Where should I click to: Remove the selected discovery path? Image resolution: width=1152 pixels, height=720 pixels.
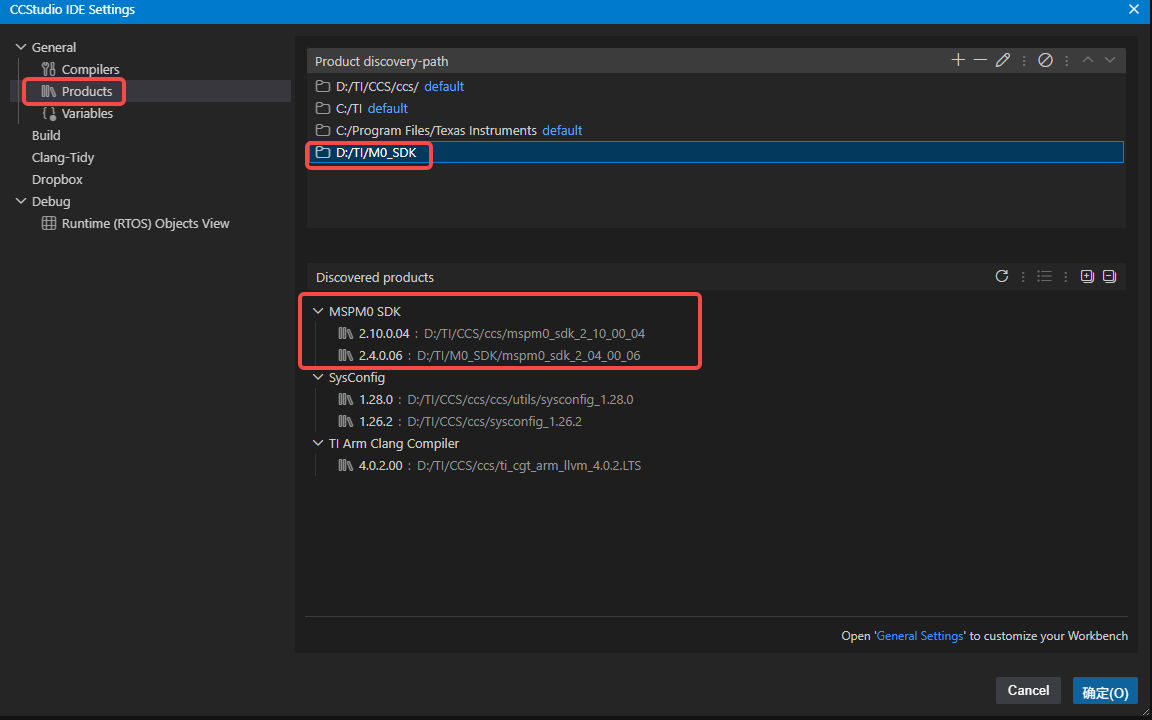click(980, 60)
